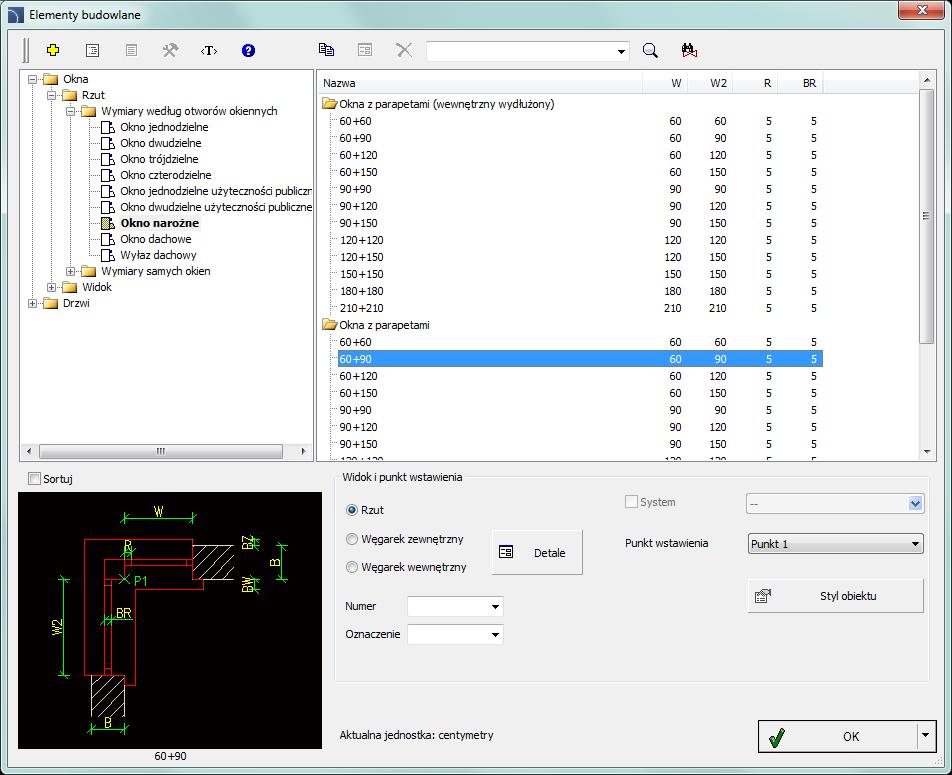Select Okno trójdzielne in the tree
Image resolution: width=952 pixels, height=775 pixels.
coord(159,159)
